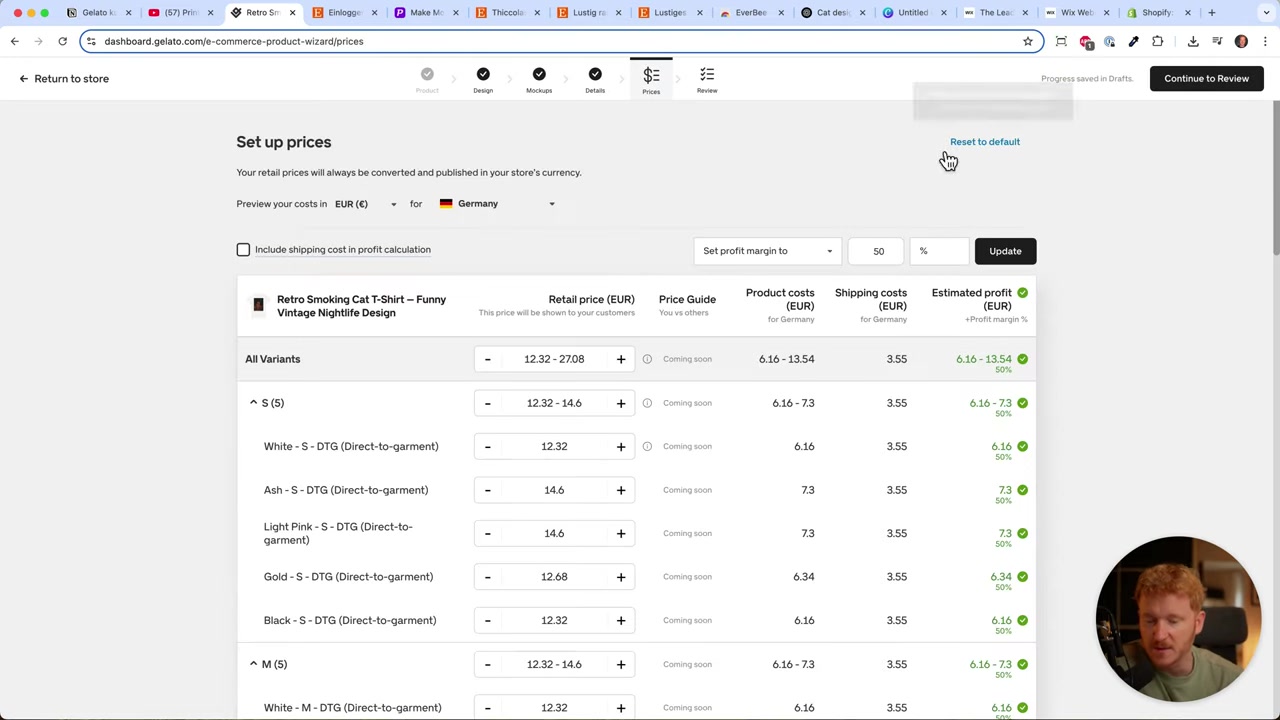Switch to the Shopify browser tab

coord(1158,12)
